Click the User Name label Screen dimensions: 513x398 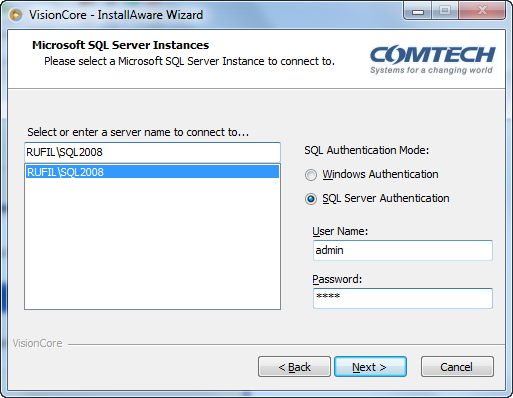(x=340, y=231)
